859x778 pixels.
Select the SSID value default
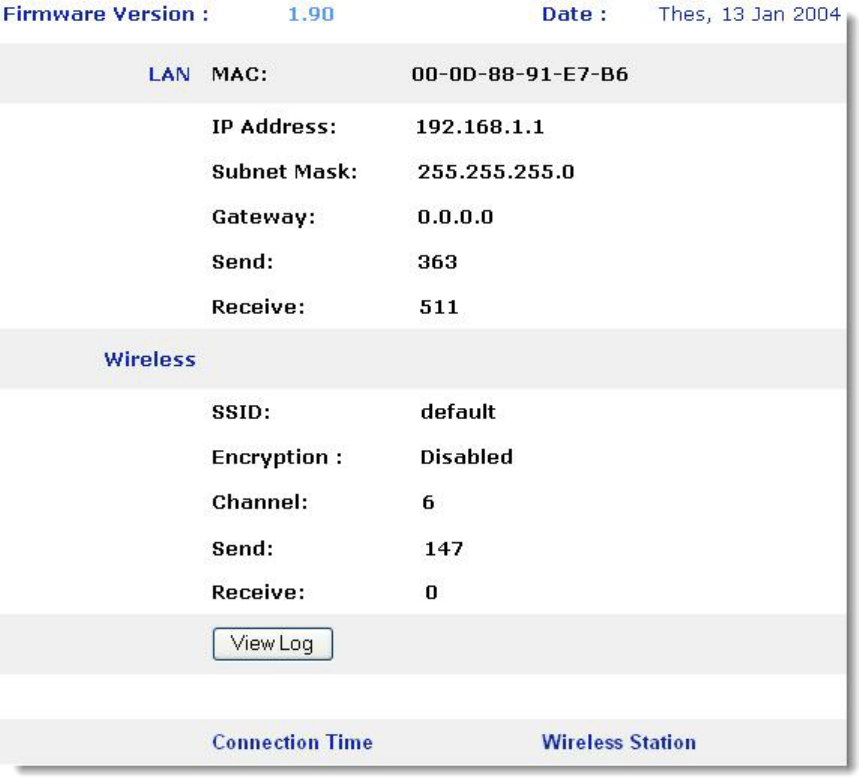(x=458, y=412)
